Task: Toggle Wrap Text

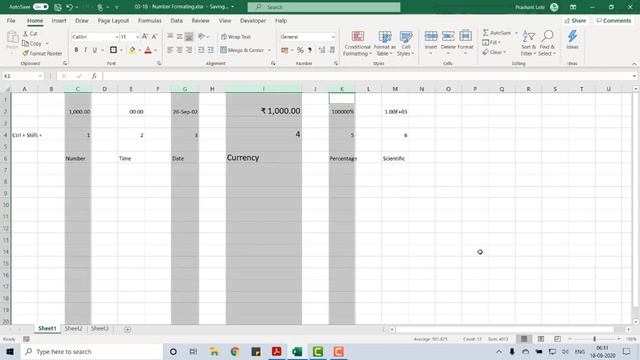Action: (236, 37)
